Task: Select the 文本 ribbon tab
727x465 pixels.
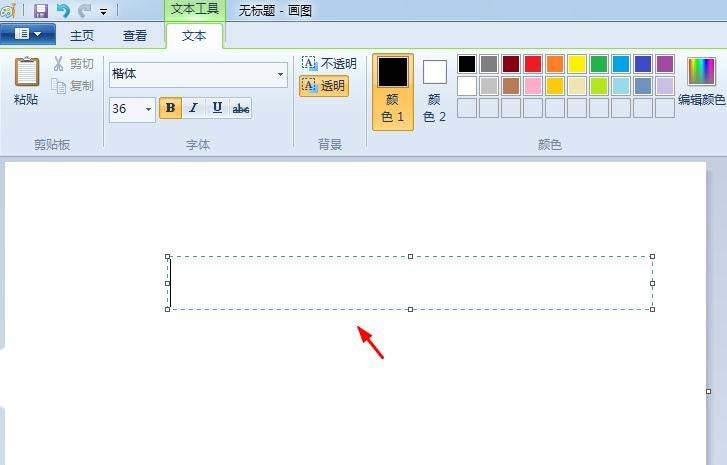Action: (x=194, y=35)
